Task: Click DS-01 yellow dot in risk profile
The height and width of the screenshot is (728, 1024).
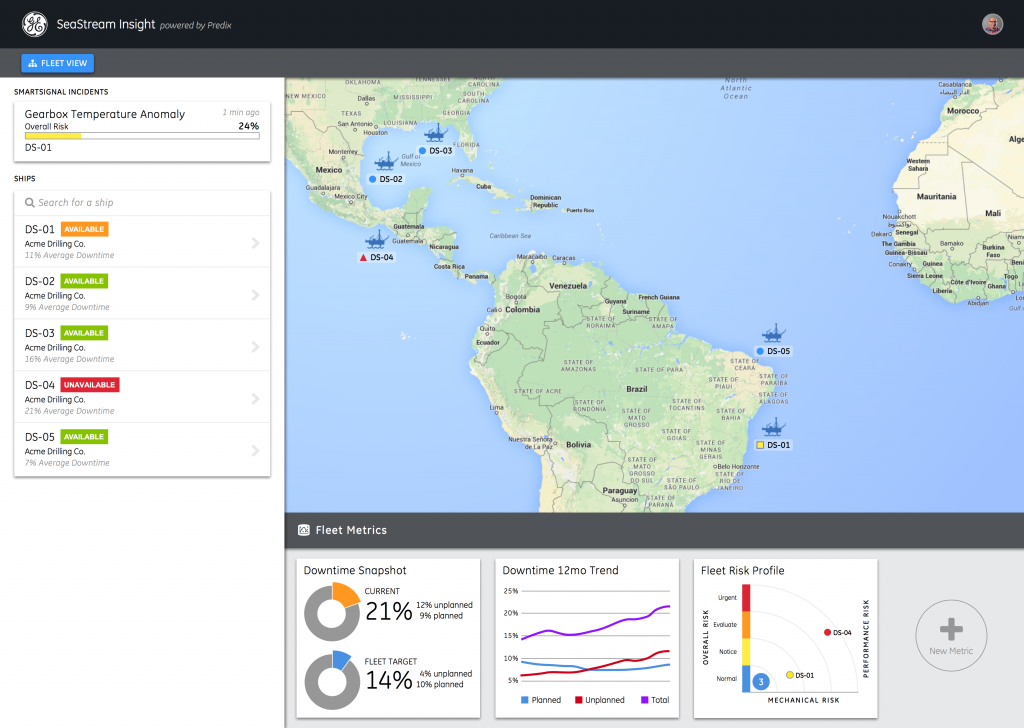Action: pyautogui.click(x=790, y=675)
